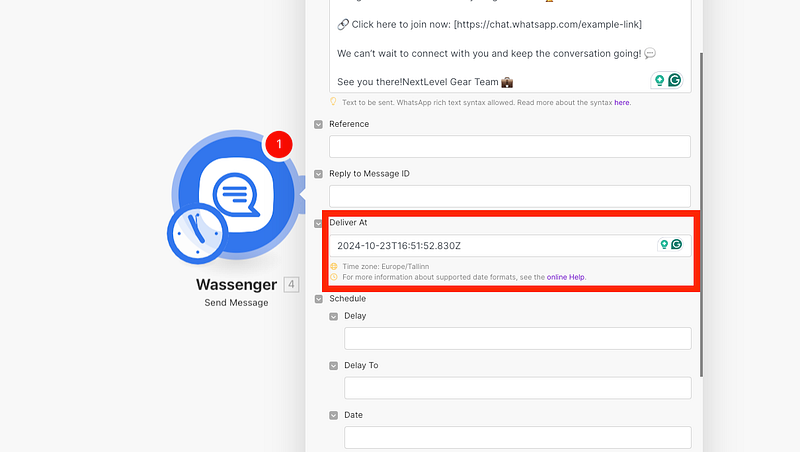Click the Delay input field
This screenshot has width=800, height=452.
(517, 338)
